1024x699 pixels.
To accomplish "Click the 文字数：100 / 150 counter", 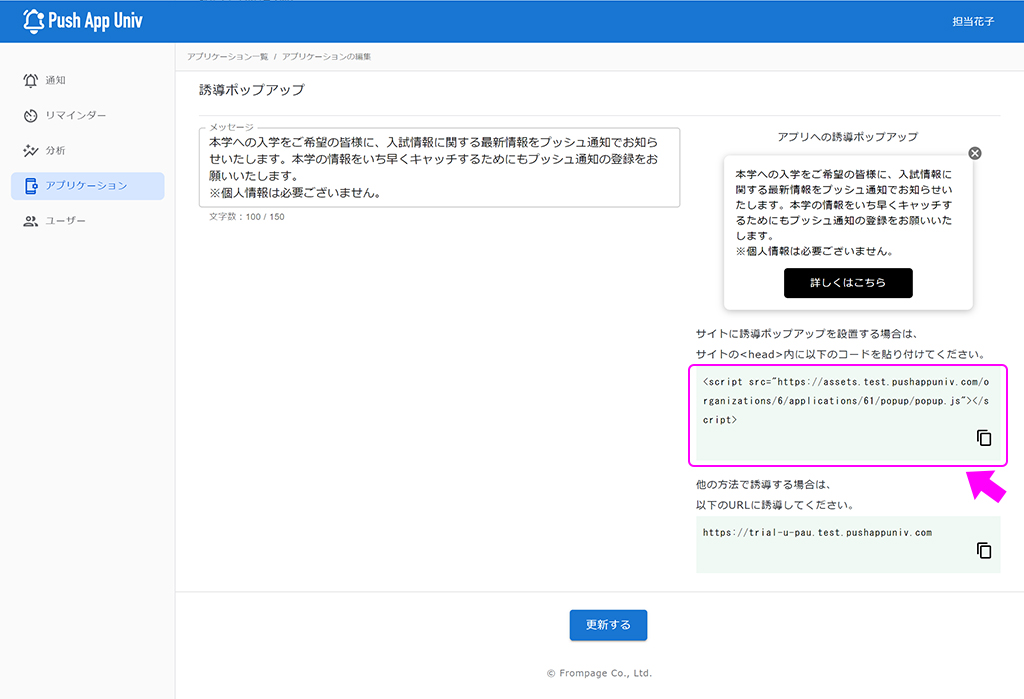I will click(x=247, y=217).
